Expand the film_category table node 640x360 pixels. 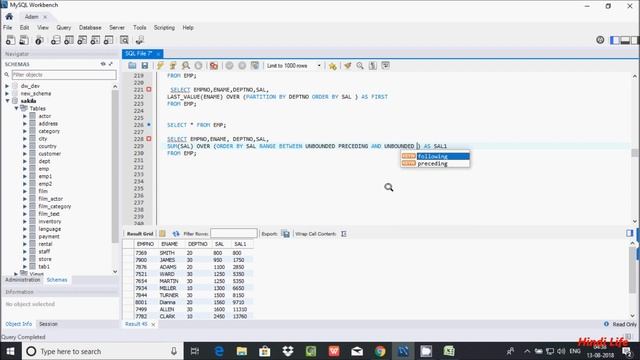pyautogui.click(x=25, y=207)
